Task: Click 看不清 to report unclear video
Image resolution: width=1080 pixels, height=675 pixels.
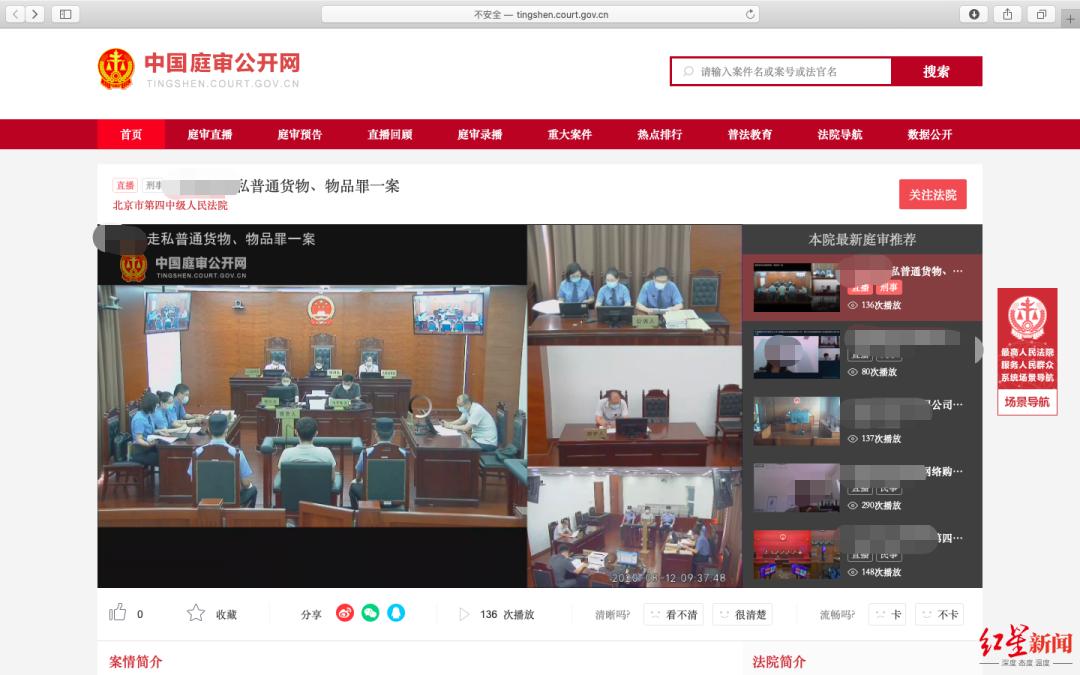Action: pos(673,613)
